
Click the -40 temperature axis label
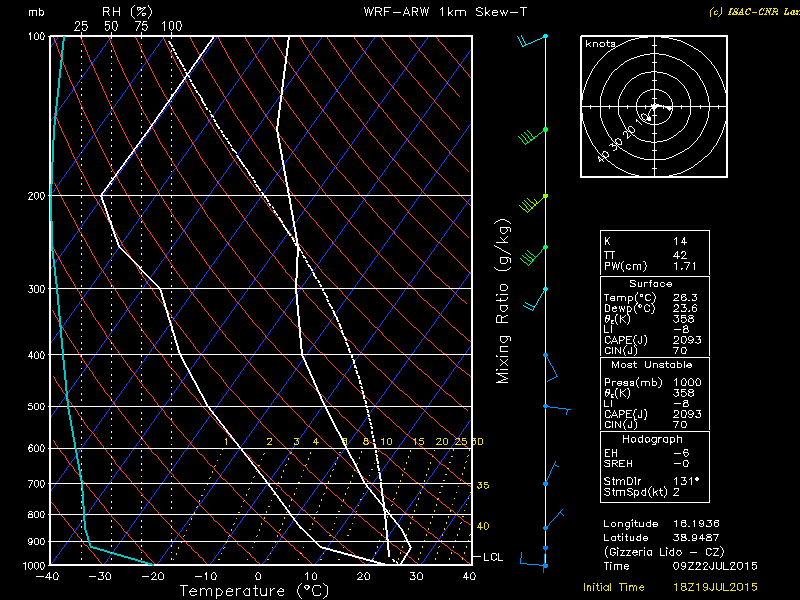point(47,577)
